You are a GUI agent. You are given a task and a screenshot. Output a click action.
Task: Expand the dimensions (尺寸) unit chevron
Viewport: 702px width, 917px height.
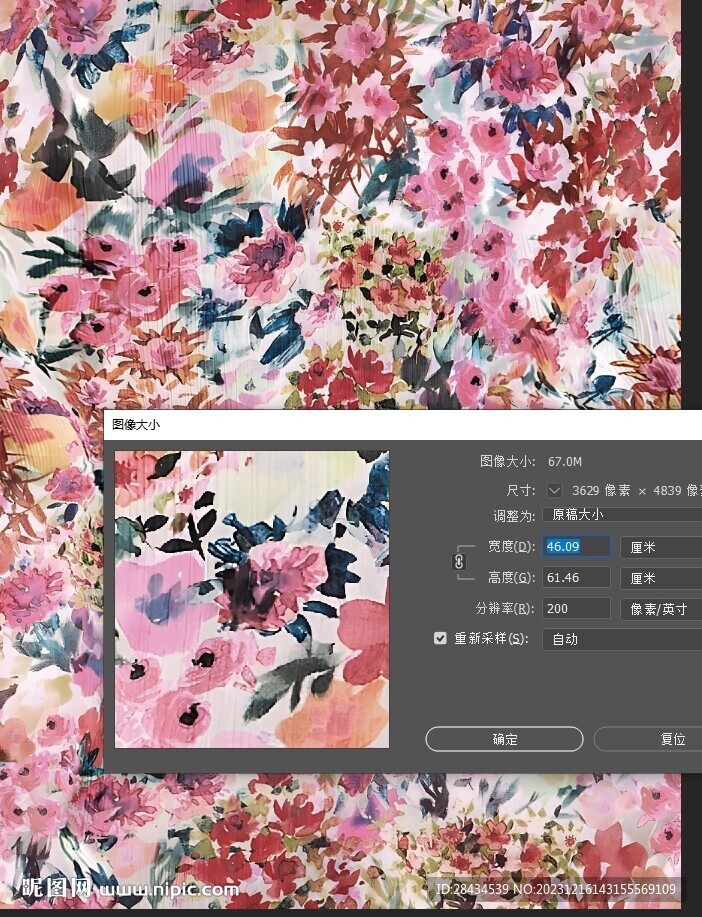555,491
